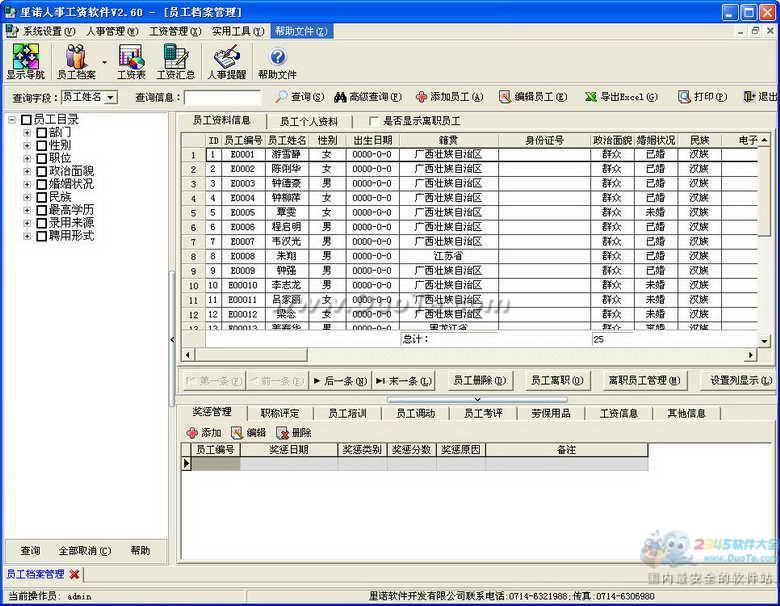
Task: Open the 工资管理 menu
Action: point(175,31)
